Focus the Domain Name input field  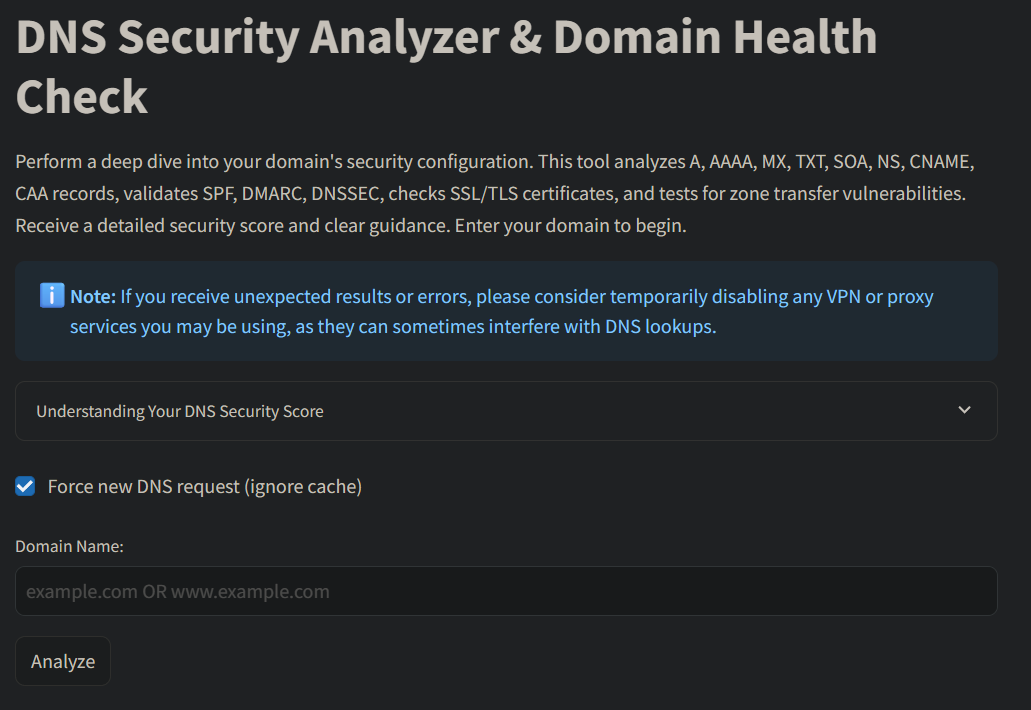tap(506, 591)
